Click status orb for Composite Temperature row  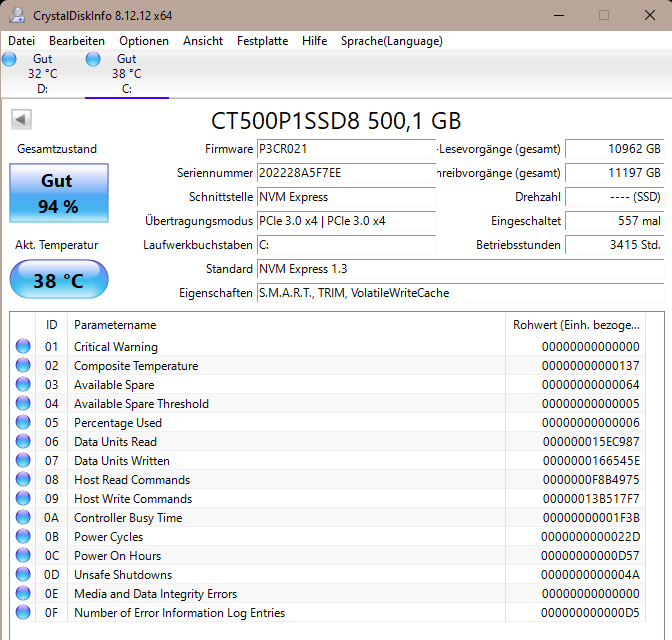[x=23, y=365]
